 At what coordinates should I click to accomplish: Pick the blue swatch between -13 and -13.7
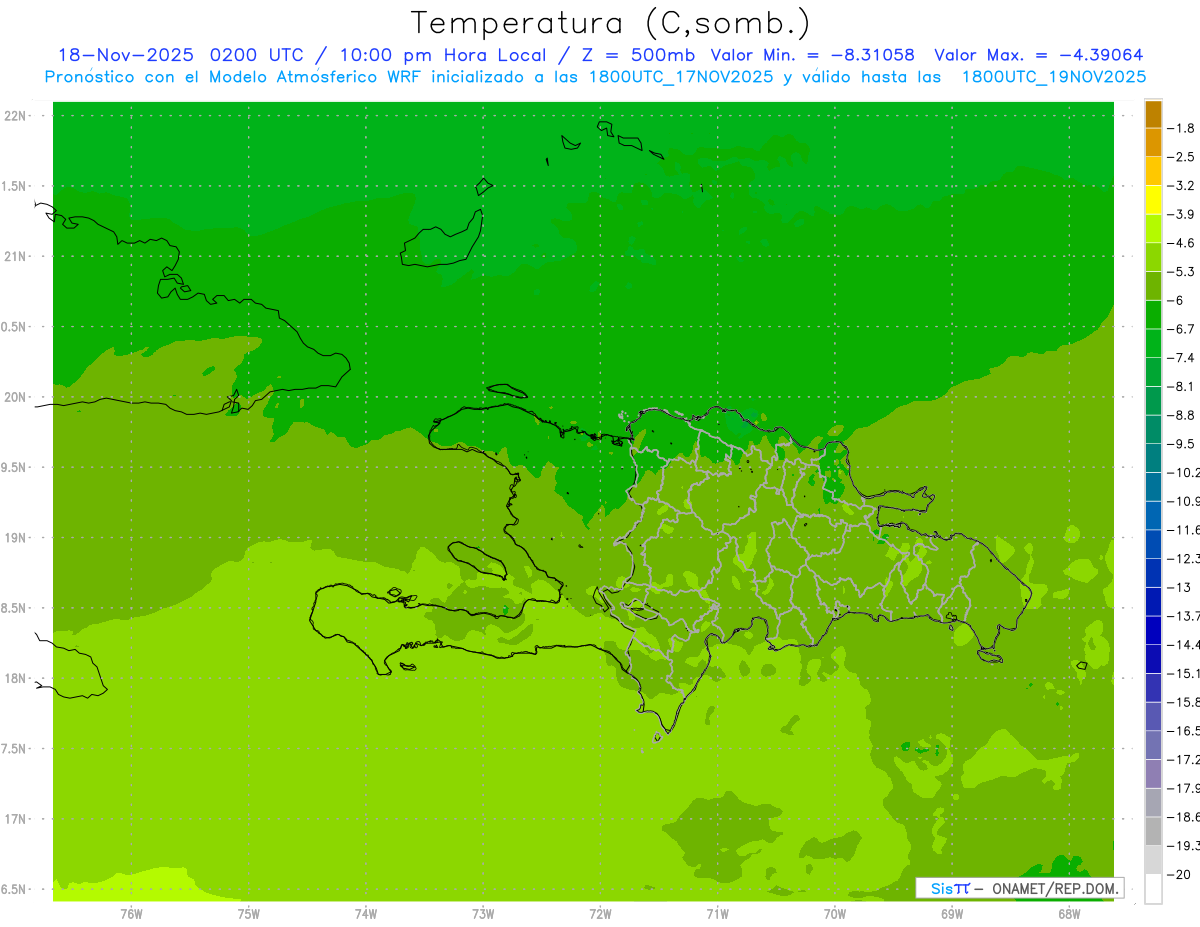tap(1153, 601)
